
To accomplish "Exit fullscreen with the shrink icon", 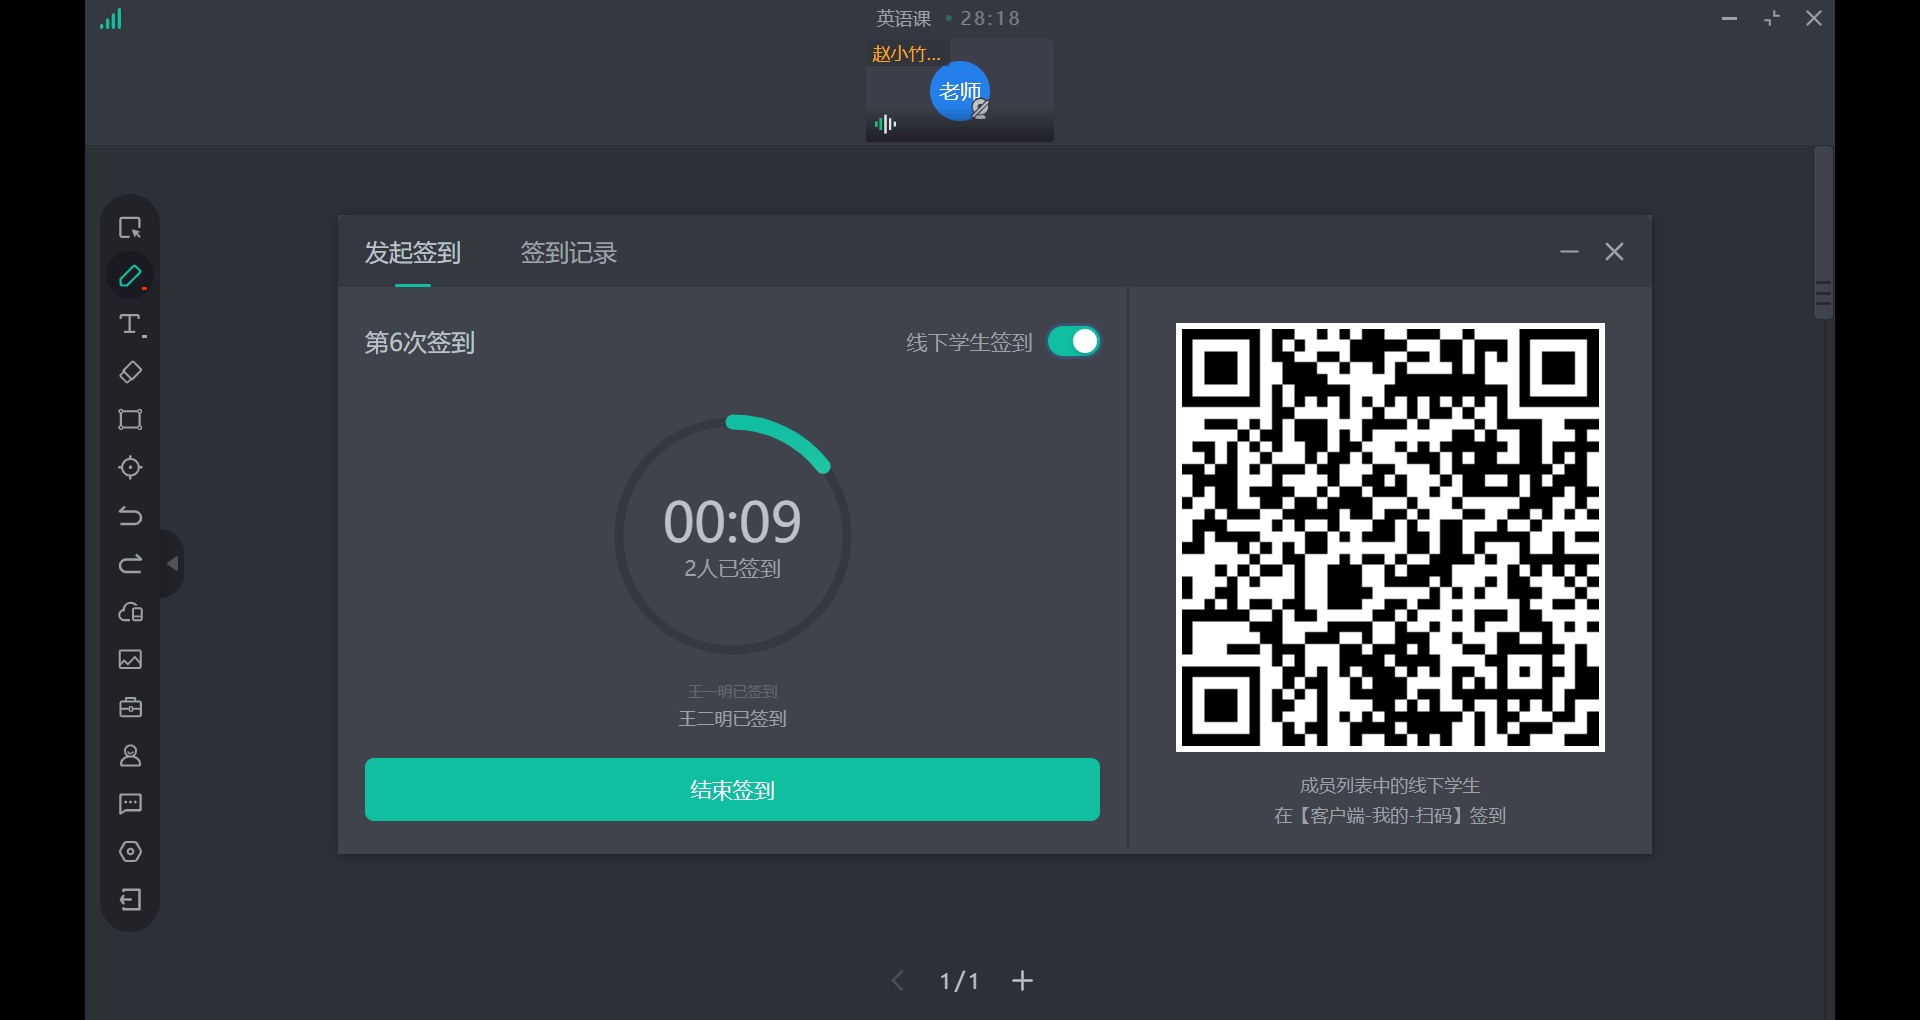I will (1771, 19).
